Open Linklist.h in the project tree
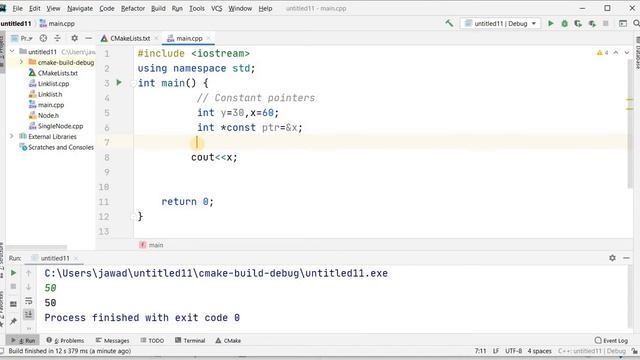640x360 pixels. point(45,94)
